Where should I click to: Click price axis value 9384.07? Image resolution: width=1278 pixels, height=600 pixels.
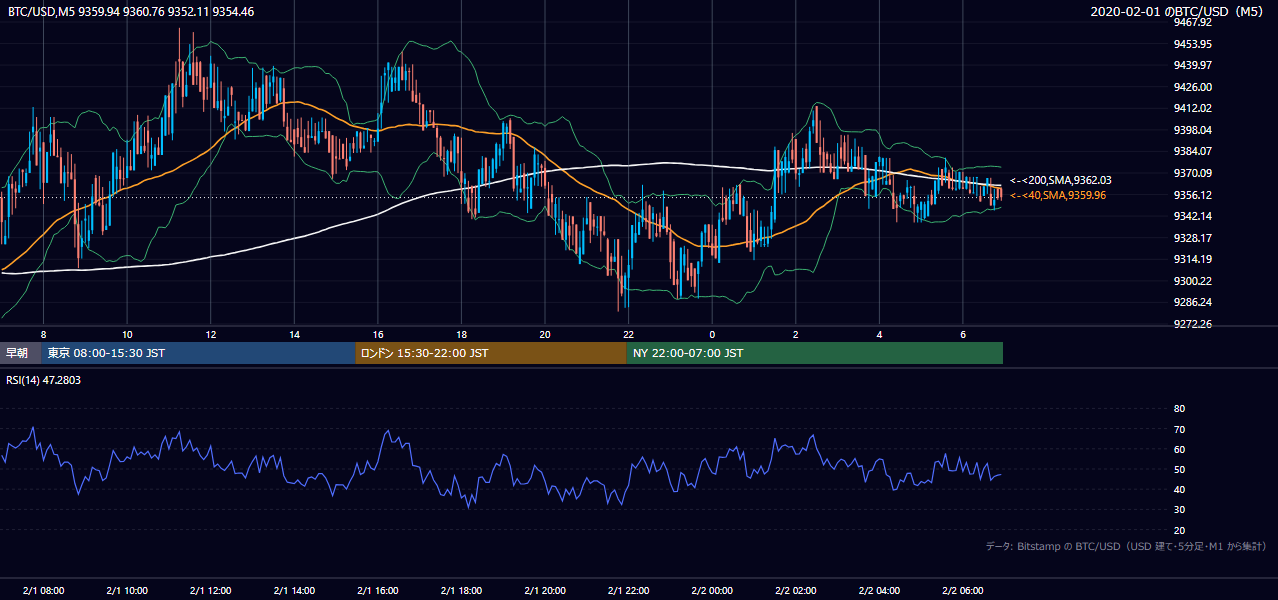1193,151
